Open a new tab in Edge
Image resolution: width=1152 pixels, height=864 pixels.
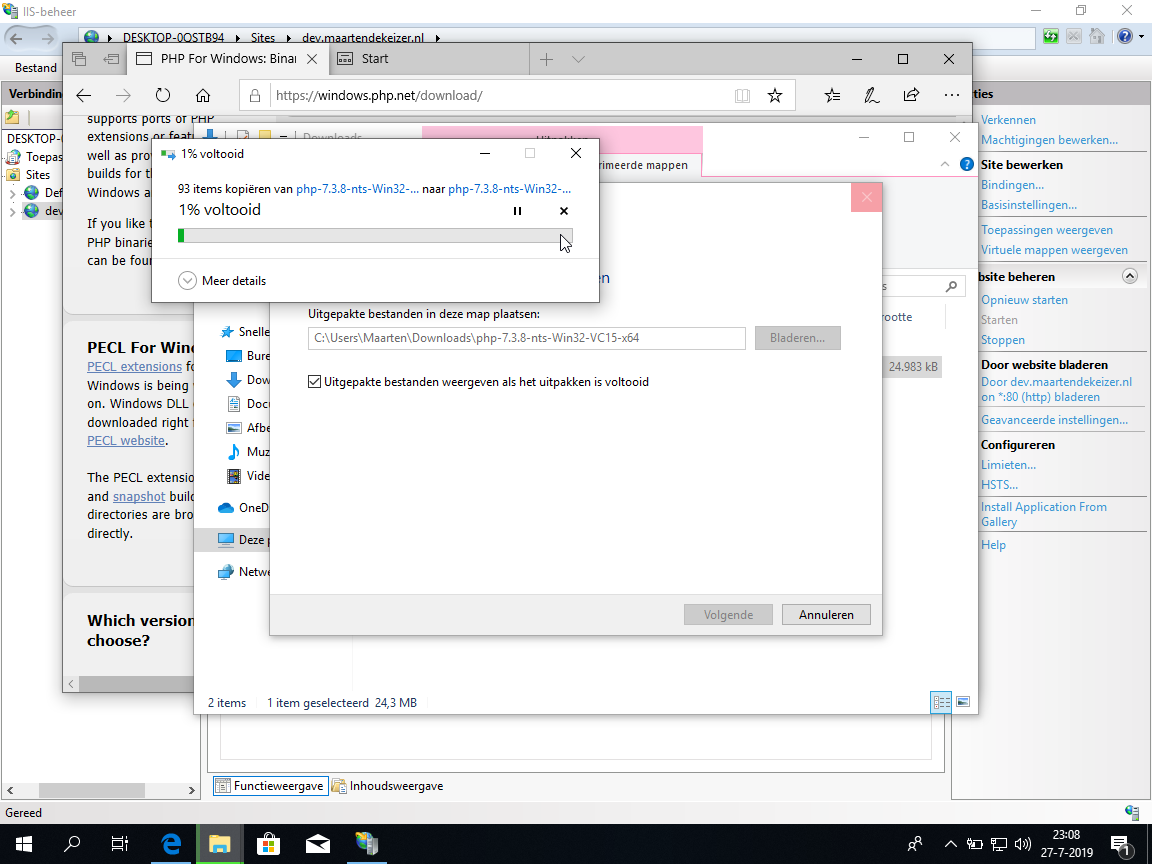[x=546, y=60]
